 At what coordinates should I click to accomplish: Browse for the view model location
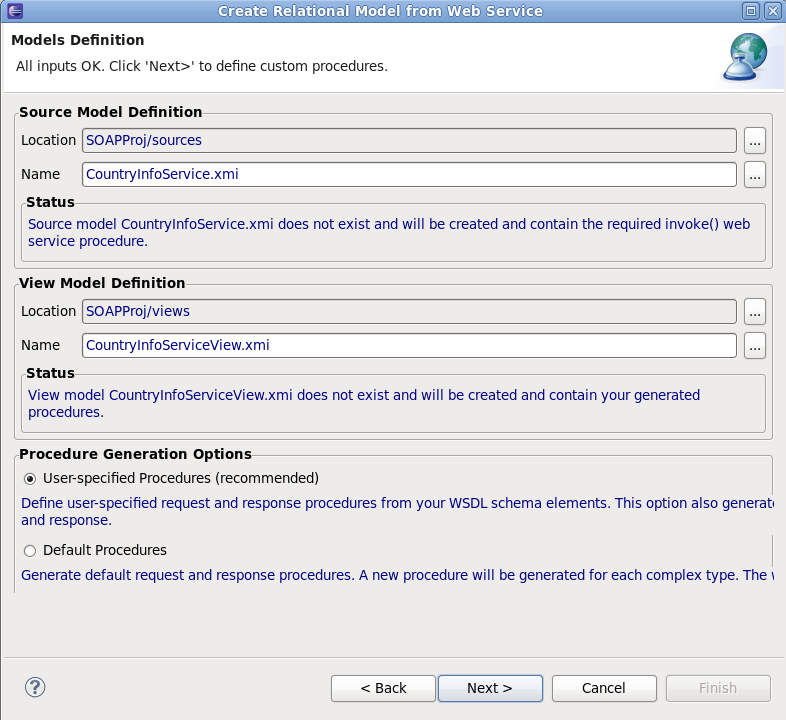(755, 311)
